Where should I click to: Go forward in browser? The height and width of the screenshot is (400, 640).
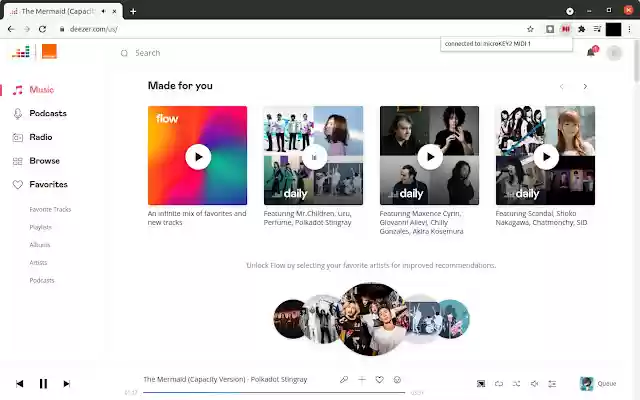pyautogui.click(x=27, y=29)
